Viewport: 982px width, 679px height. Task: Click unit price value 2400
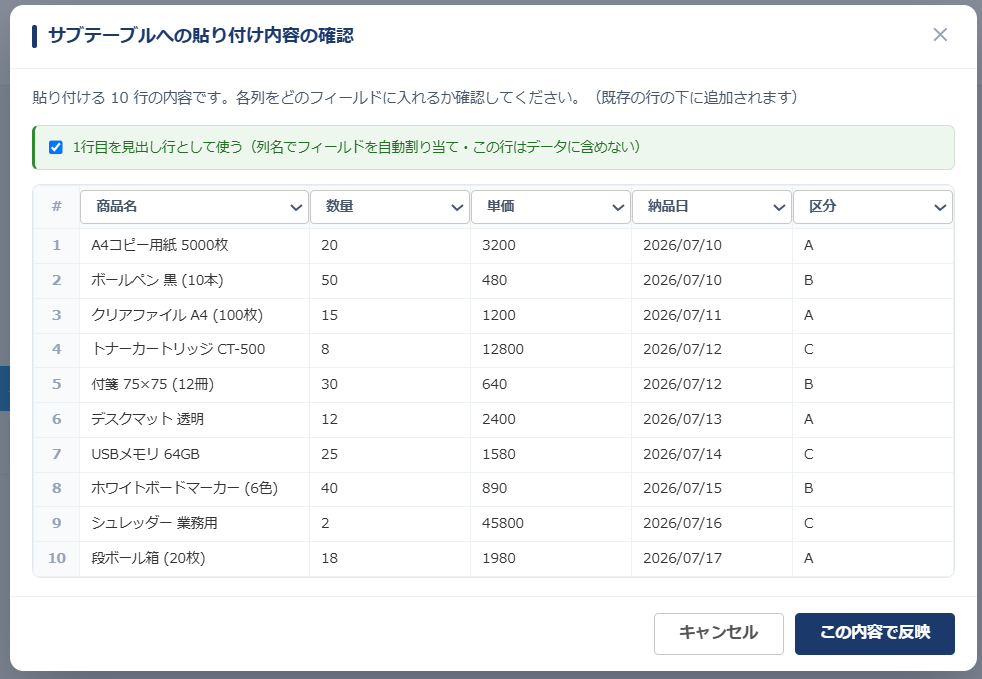pos(499,420)
